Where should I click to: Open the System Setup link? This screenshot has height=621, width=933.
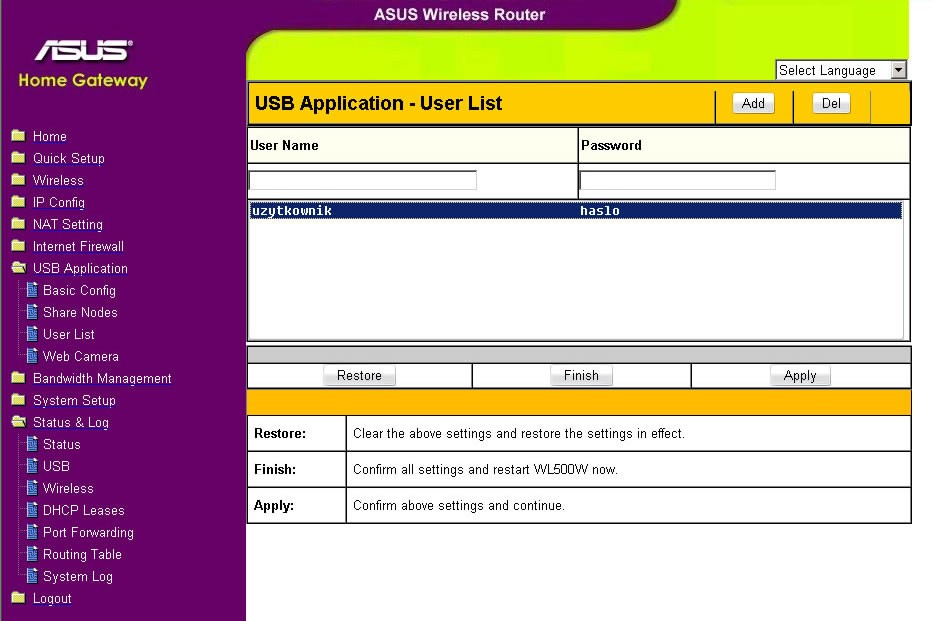tap(74, 400)
